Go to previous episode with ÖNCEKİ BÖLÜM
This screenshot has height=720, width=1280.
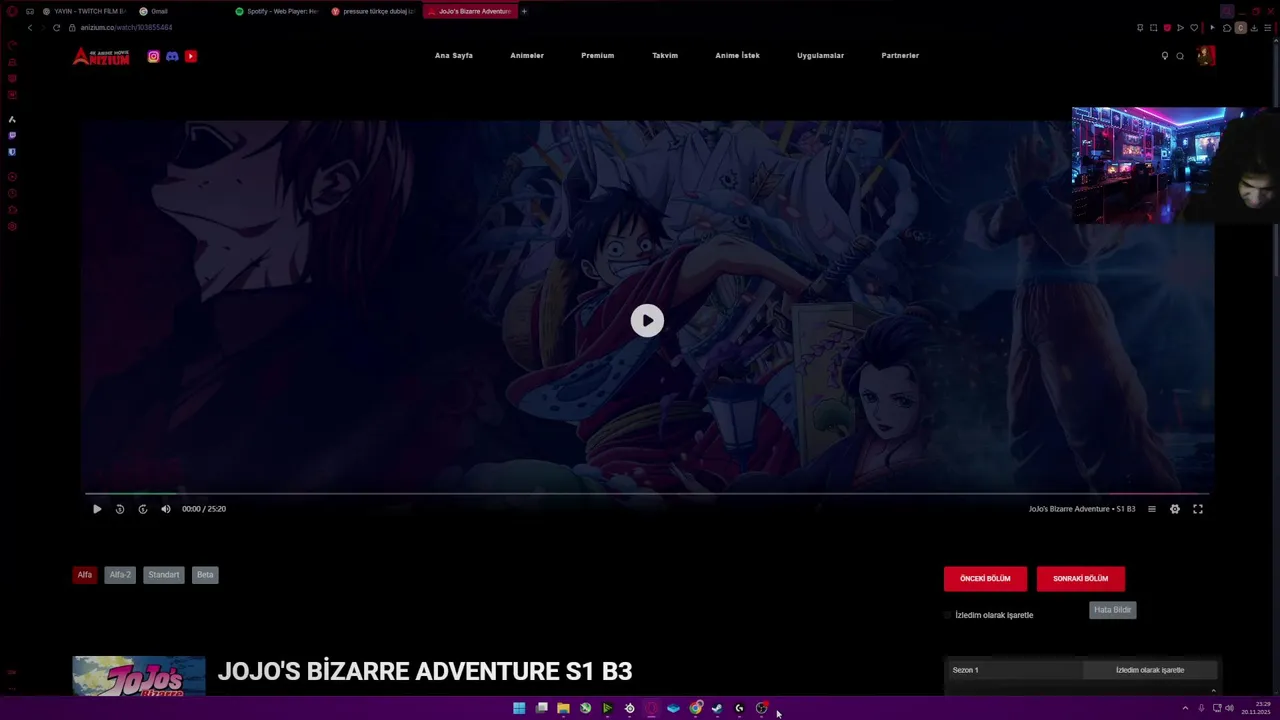click(x=985, y=579)
